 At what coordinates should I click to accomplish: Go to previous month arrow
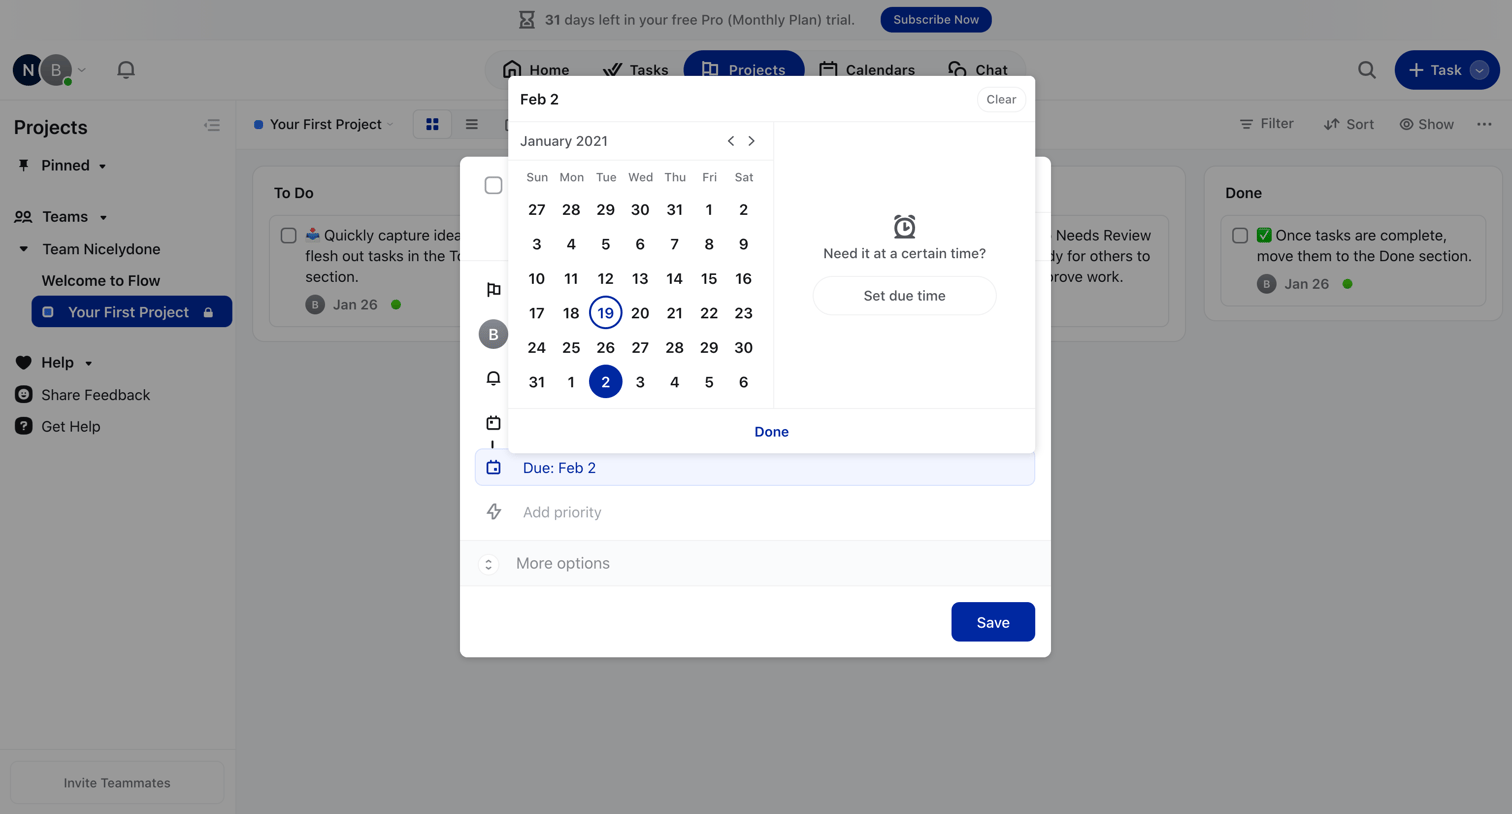(x=731, y=141)
